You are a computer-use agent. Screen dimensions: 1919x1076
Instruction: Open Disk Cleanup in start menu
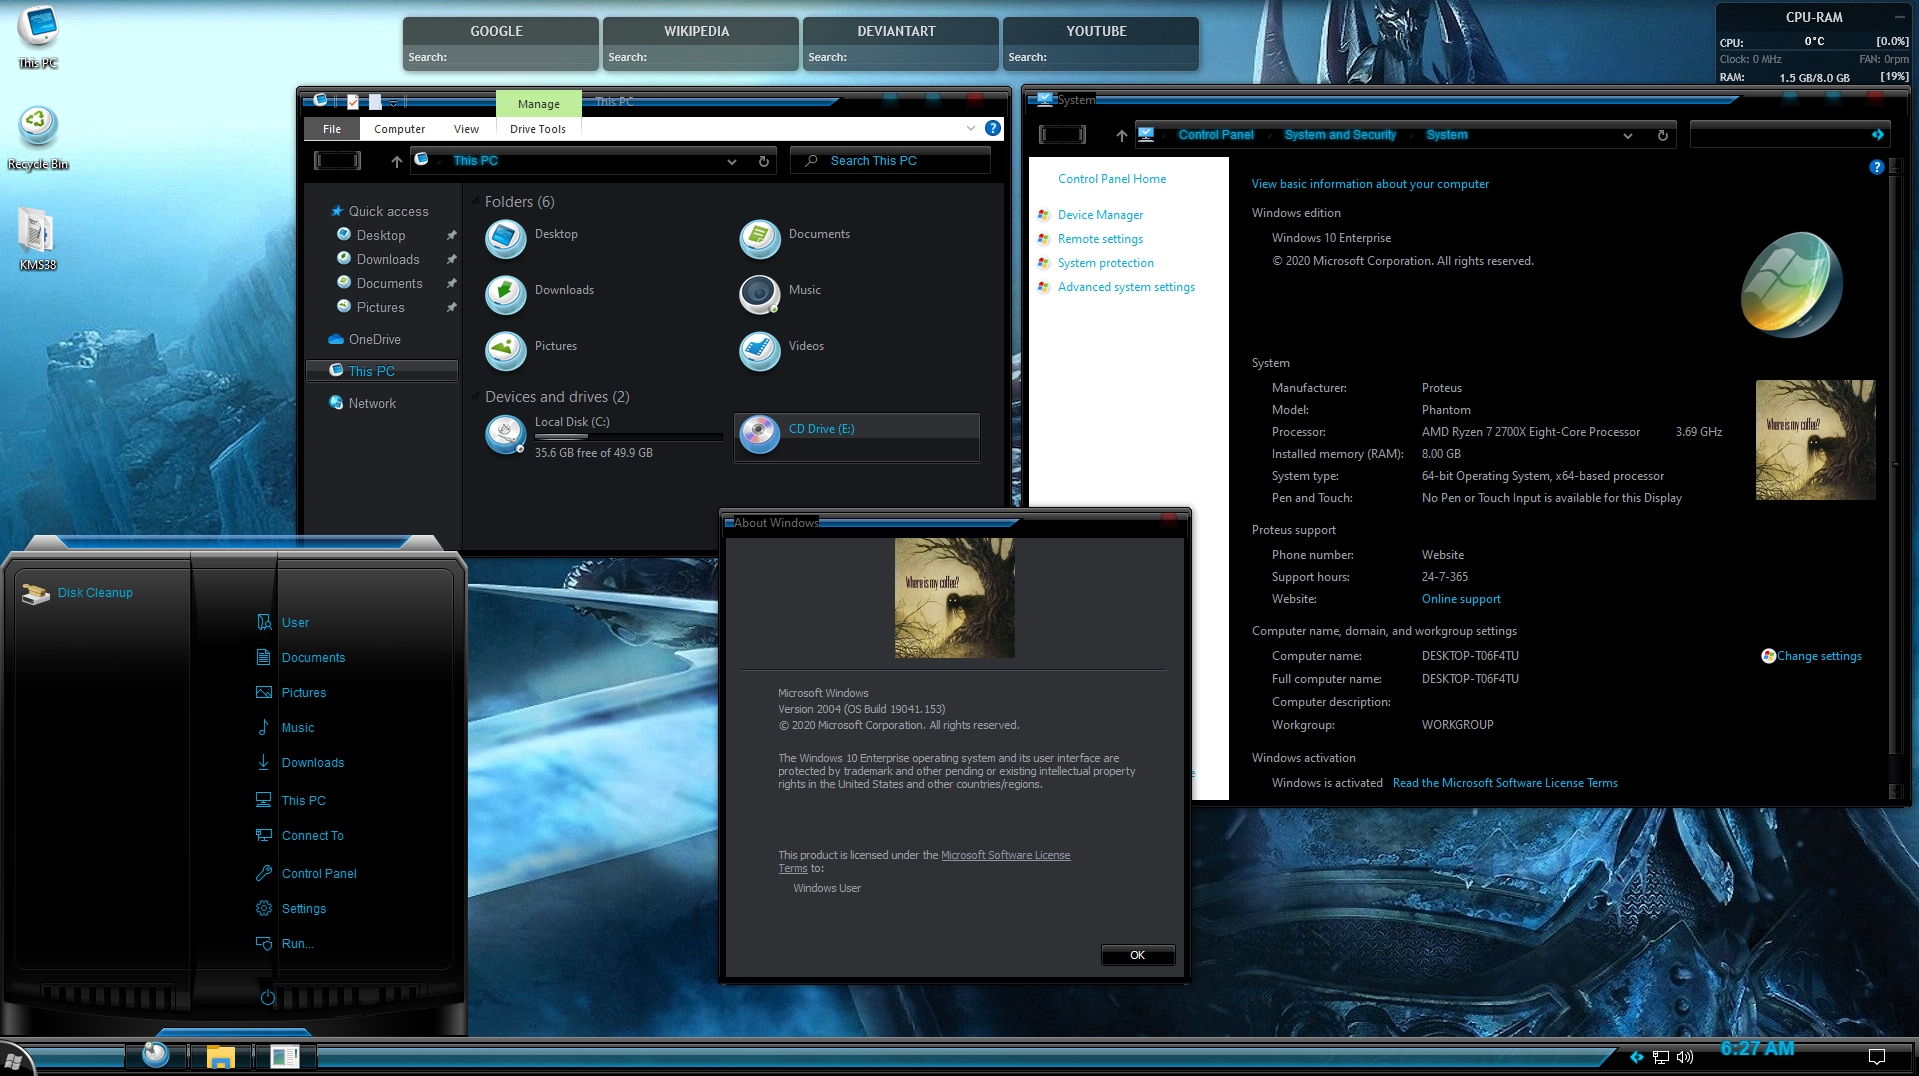78,593
